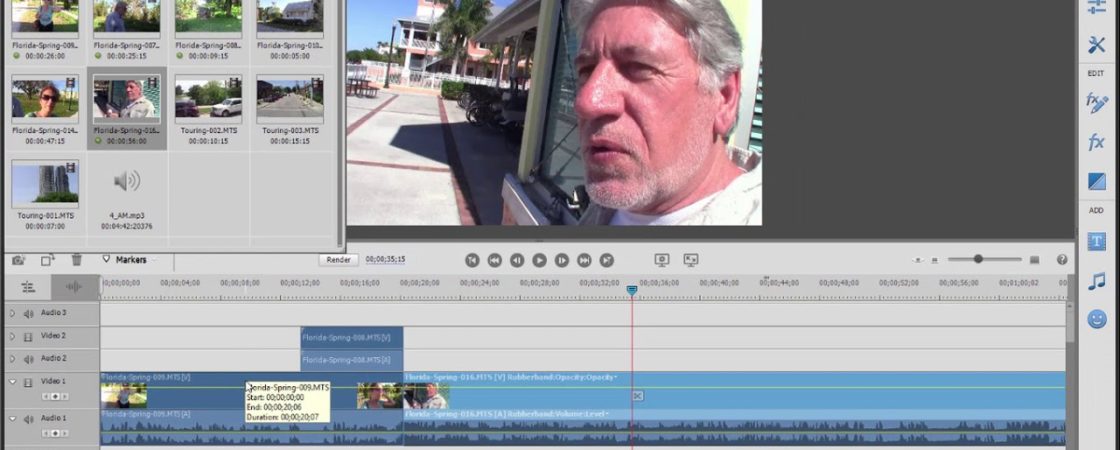Click the transition icon on Video 1 clip
Viewport: 1120px width, 450px height.
point(638,396)
